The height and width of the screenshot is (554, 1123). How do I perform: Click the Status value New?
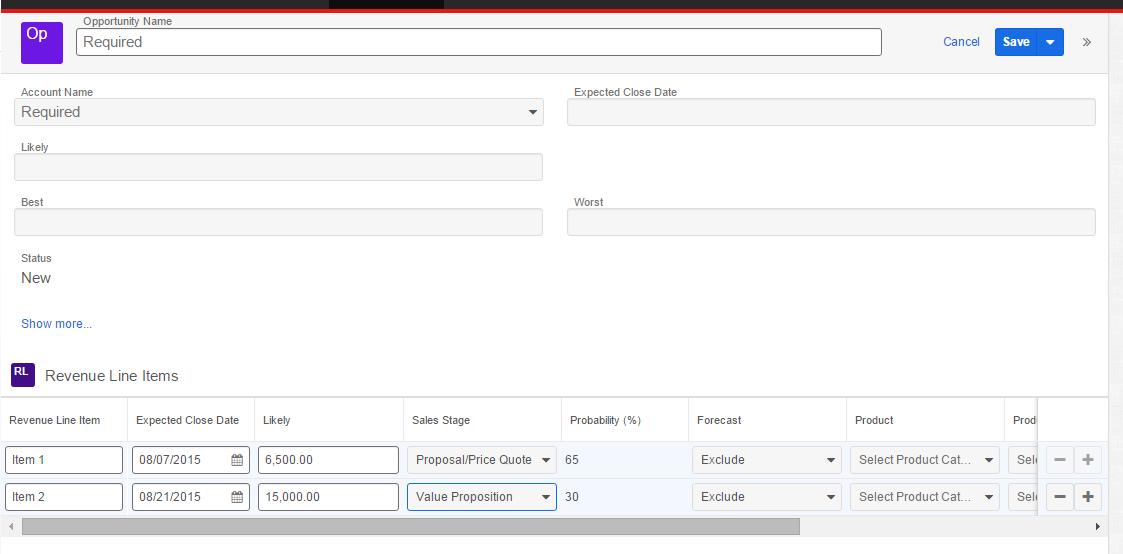[36, 278]
